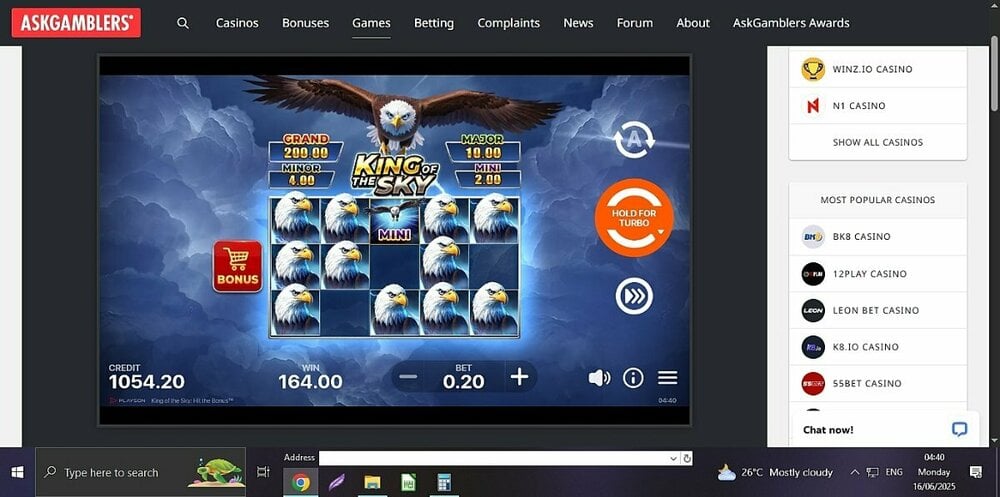The height and width of the screenshot is (497, 1000).
Task: Click the N1 Casino logo icon
Action: click(x=812, y=106)
